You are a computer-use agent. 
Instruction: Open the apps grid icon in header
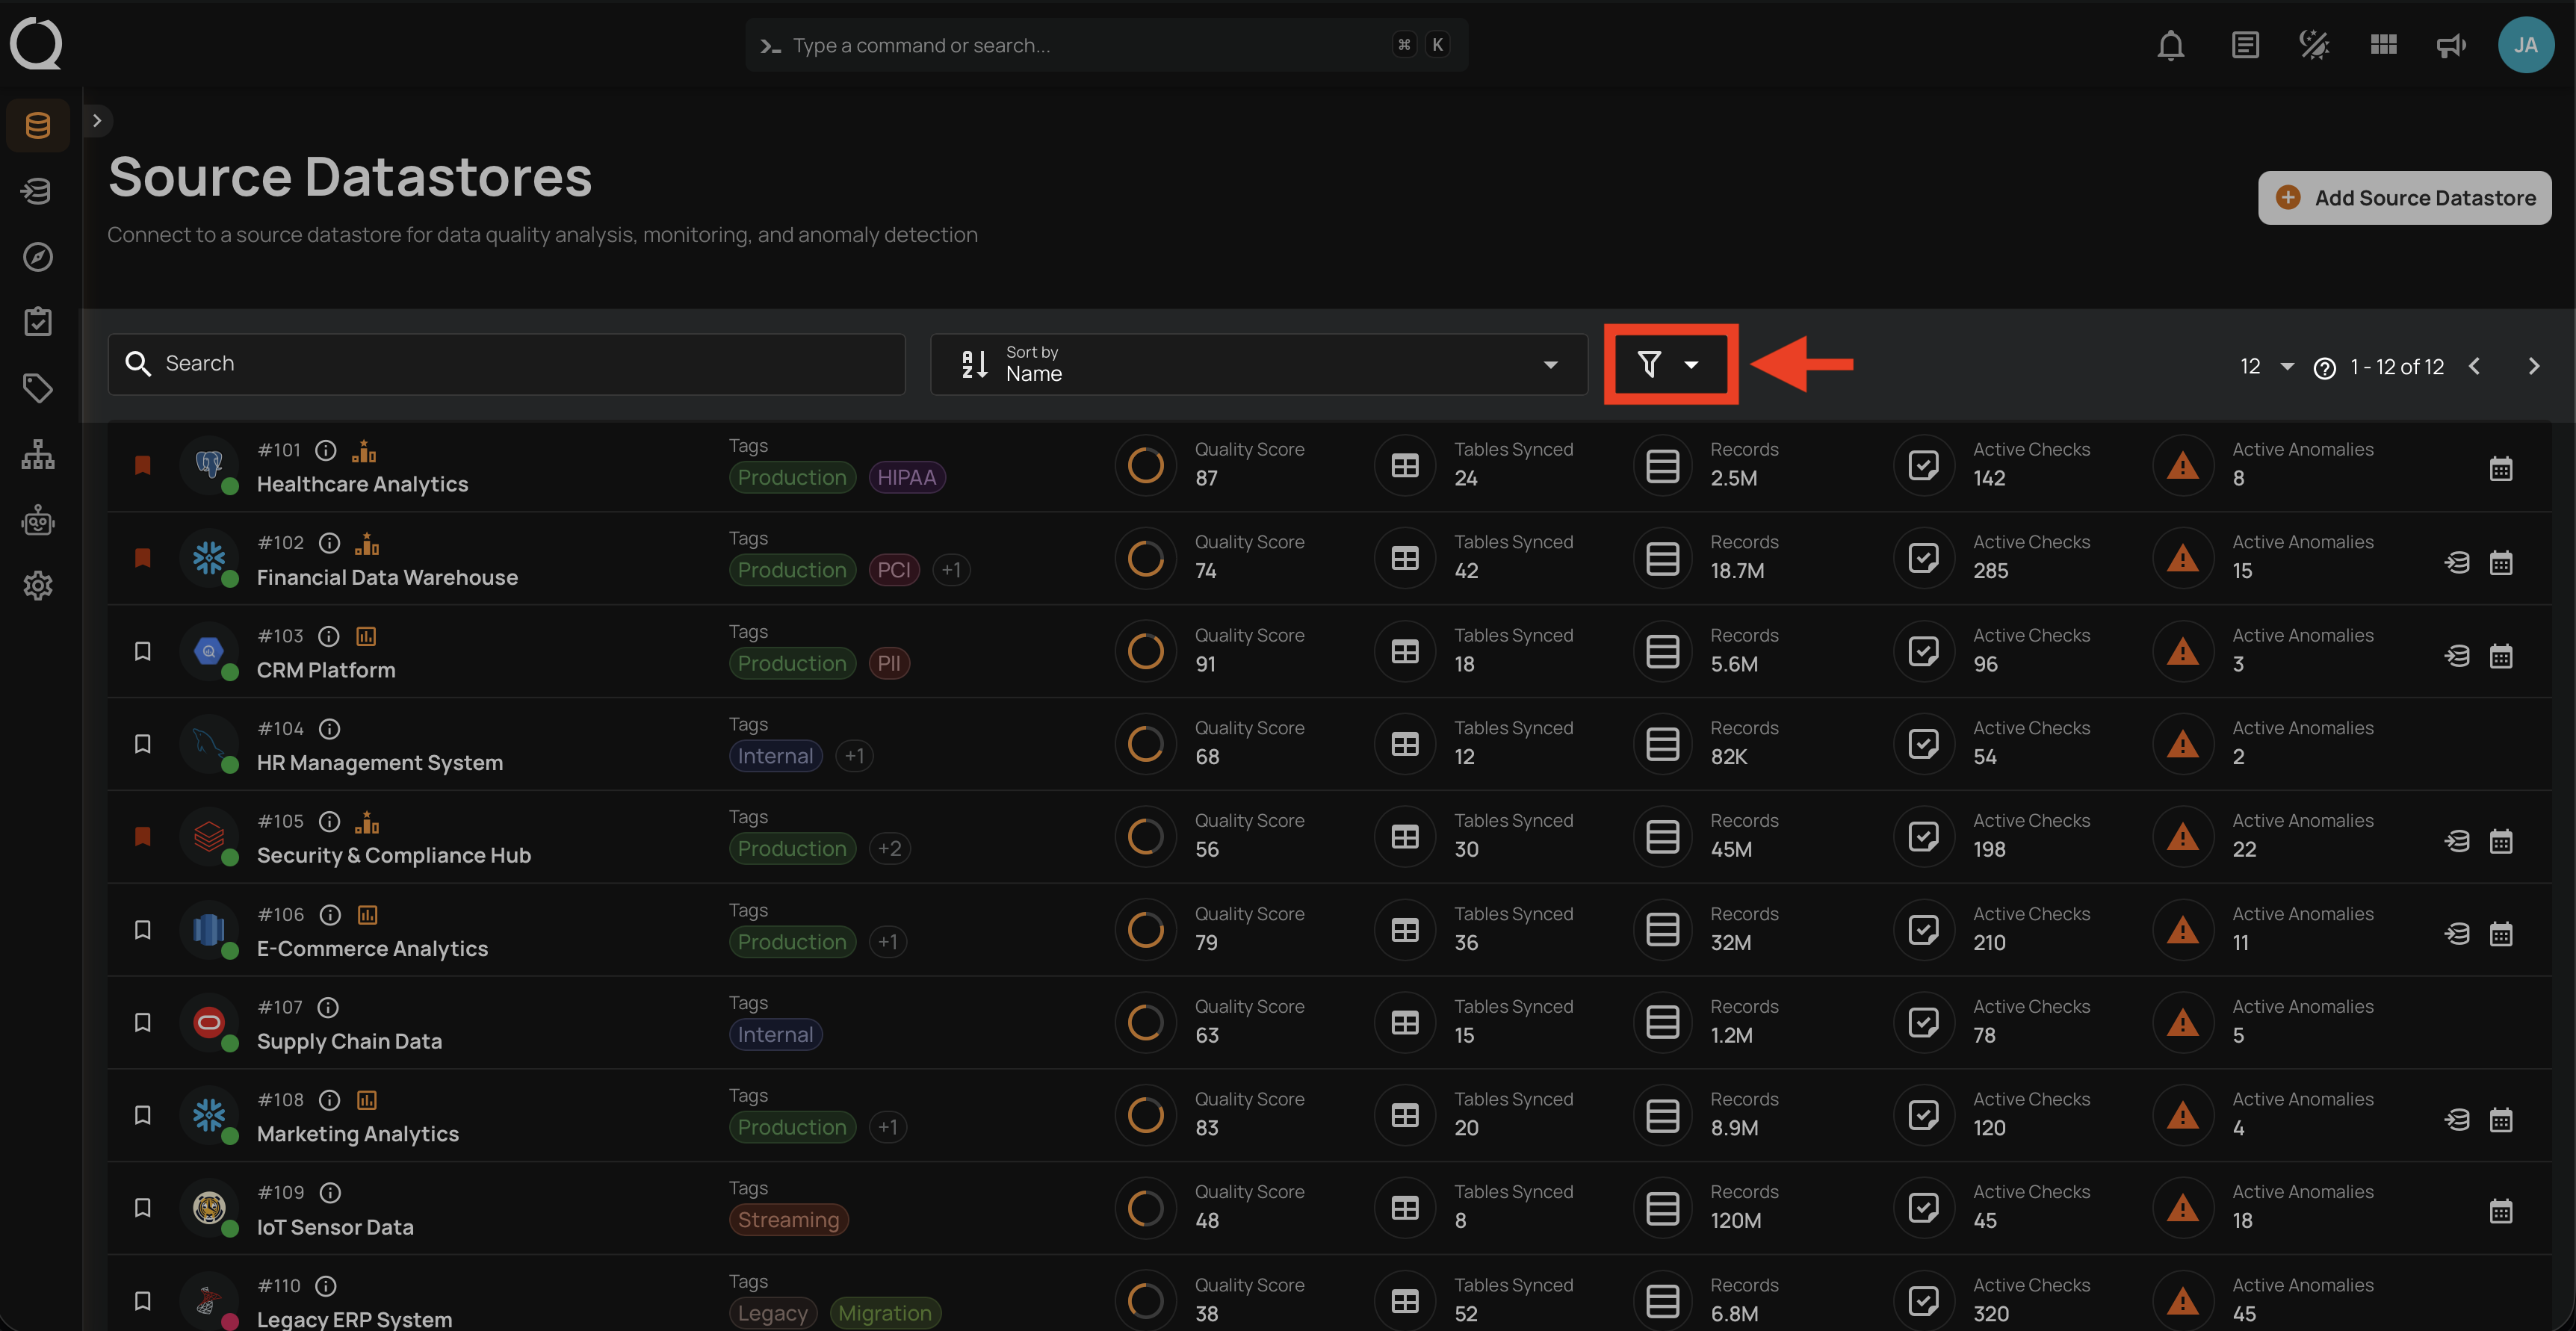tap(2383, 45)
